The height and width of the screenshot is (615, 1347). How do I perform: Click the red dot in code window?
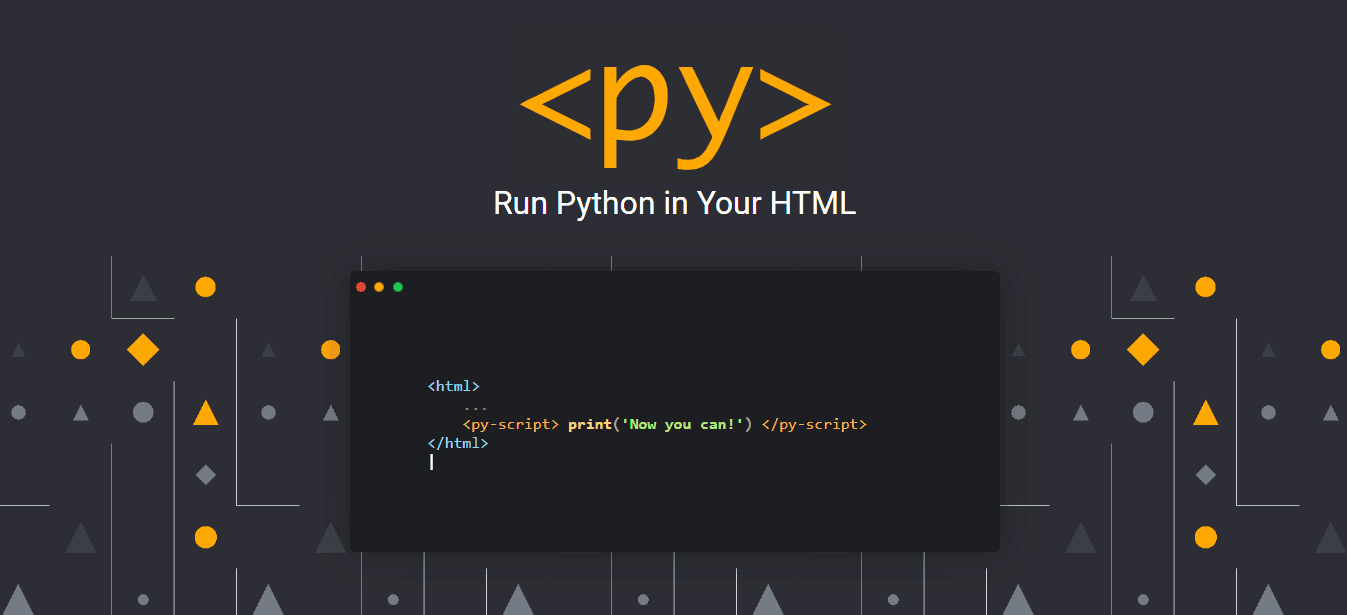coord(361,287)
